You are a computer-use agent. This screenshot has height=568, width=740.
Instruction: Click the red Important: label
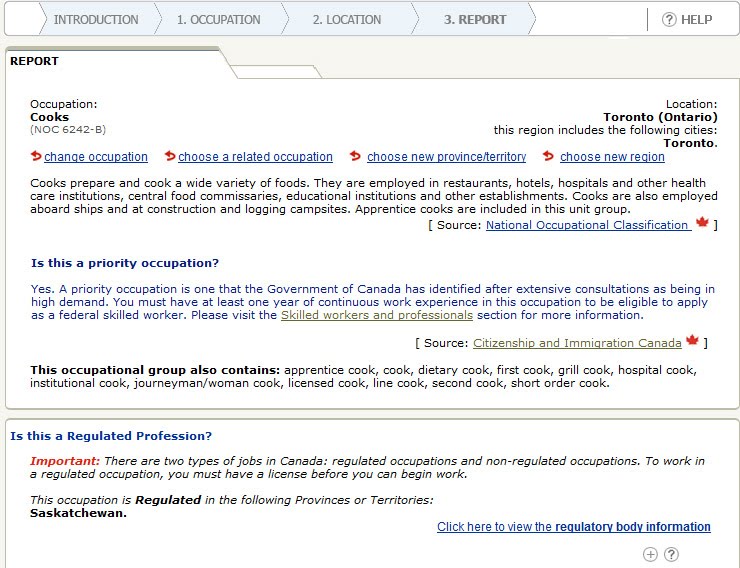pos(65,461)
